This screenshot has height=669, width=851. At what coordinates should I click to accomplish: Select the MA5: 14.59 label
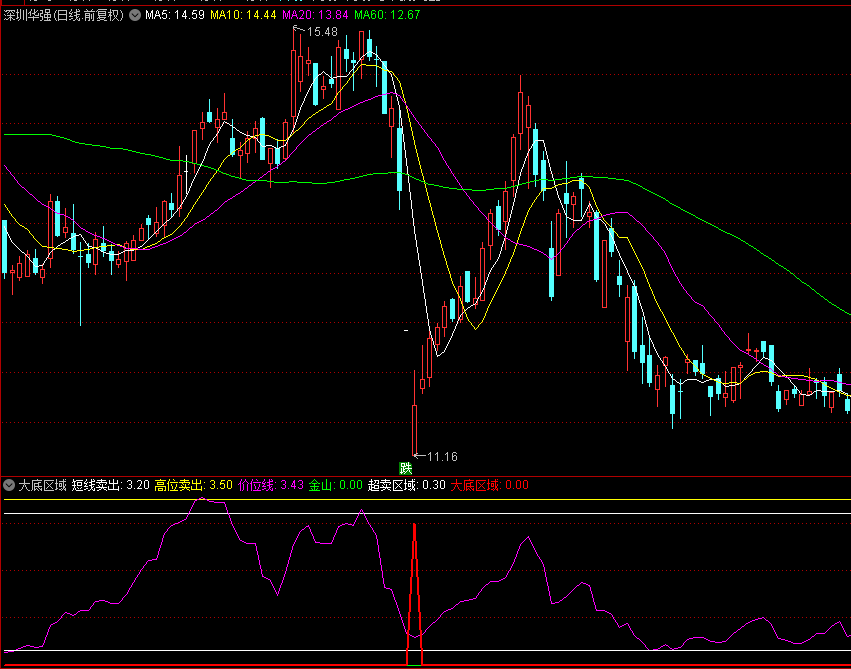click(174, 15)
